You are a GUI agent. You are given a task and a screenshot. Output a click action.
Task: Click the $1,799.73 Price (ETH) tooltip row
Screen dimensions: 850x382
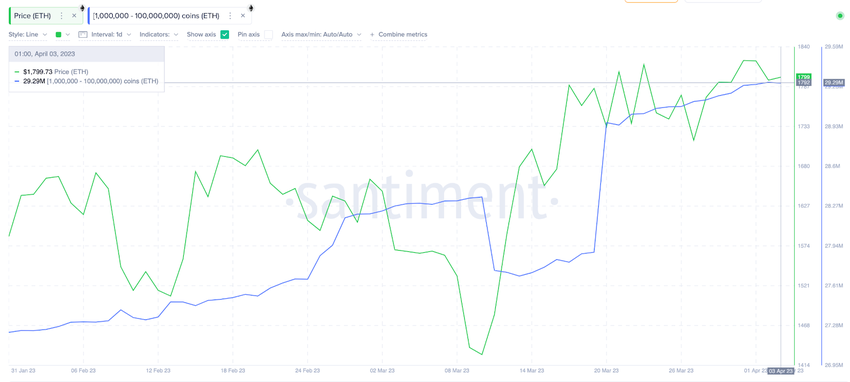pyautogui.click(x=51, y=72)
